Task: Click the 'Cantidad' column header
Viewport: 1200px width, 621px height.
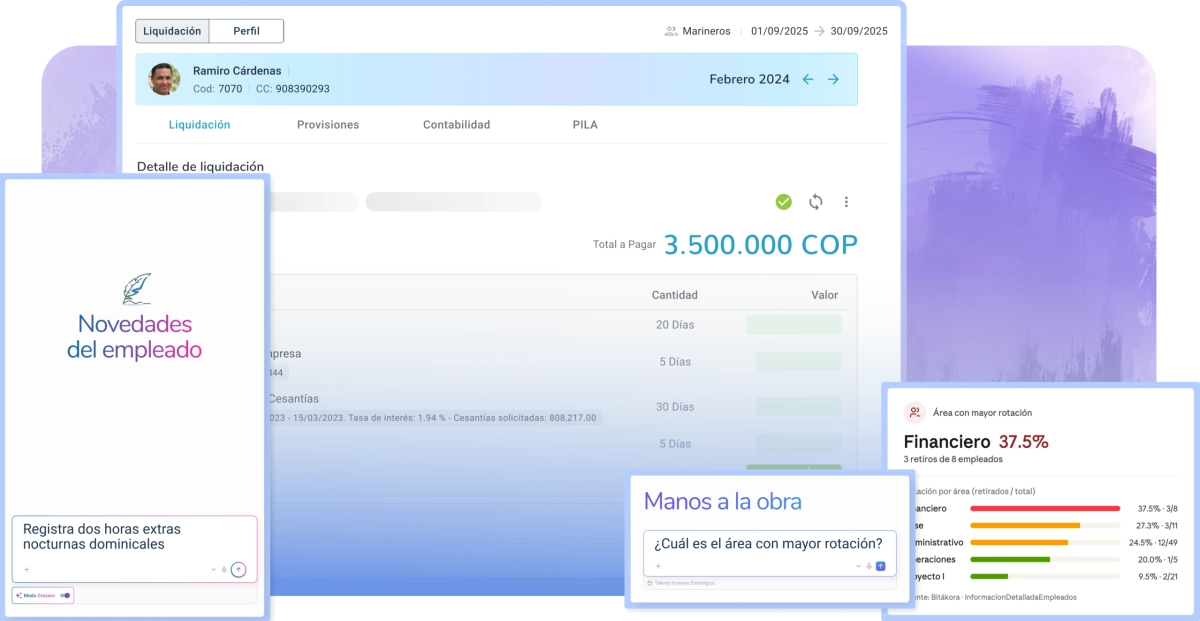Action: click(x=675, y=295)
